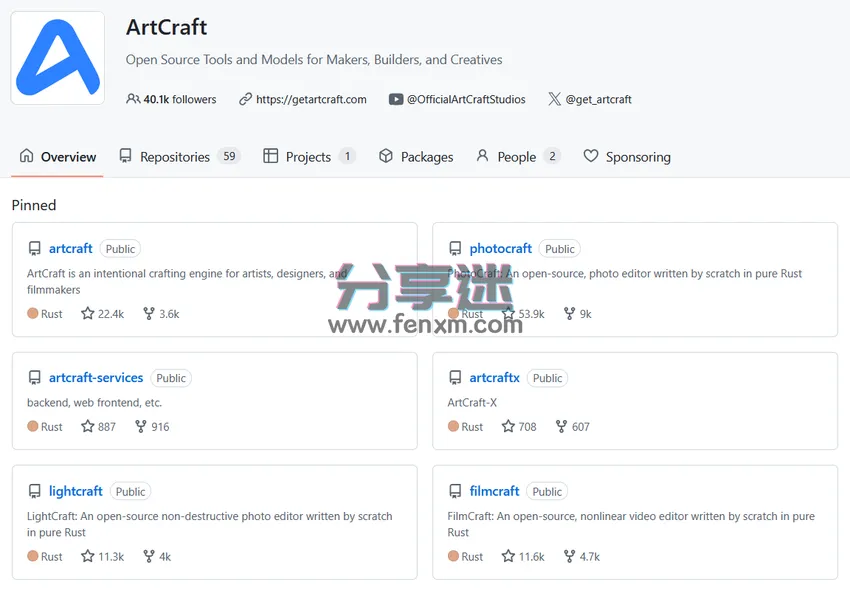This screenshot has width=850, height=599.
Task: Click the home icon on Overview tab
Action: point(27,156)
